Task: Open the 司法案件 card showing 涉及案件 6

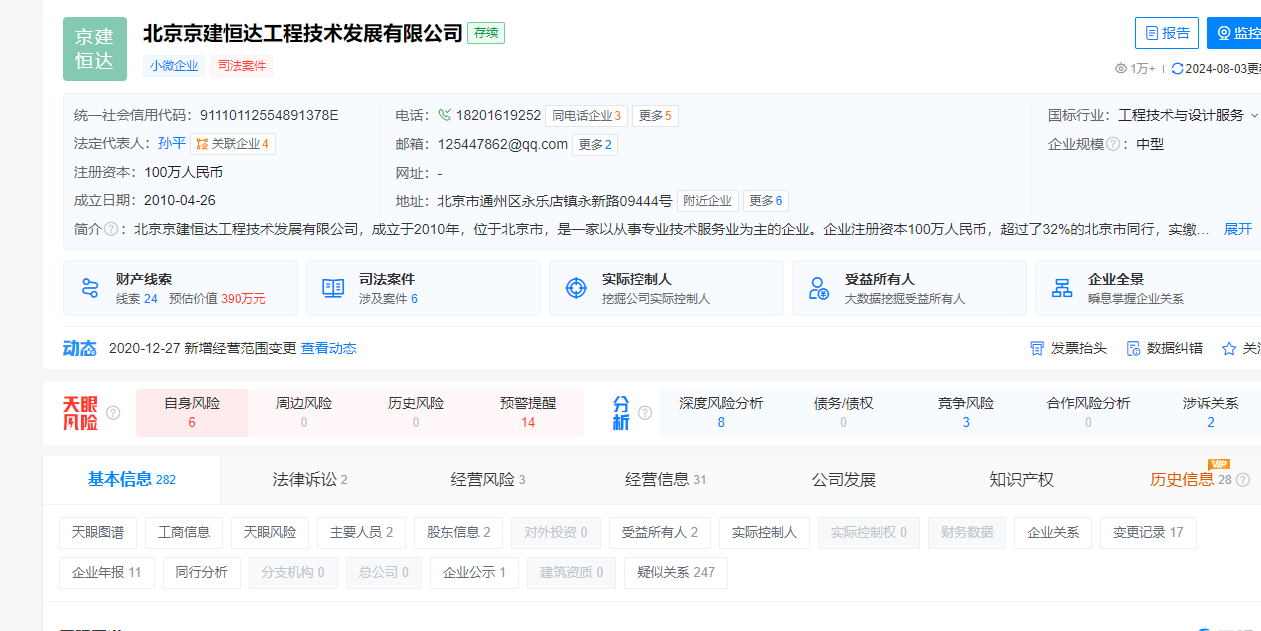Action: tap(423, 288)
